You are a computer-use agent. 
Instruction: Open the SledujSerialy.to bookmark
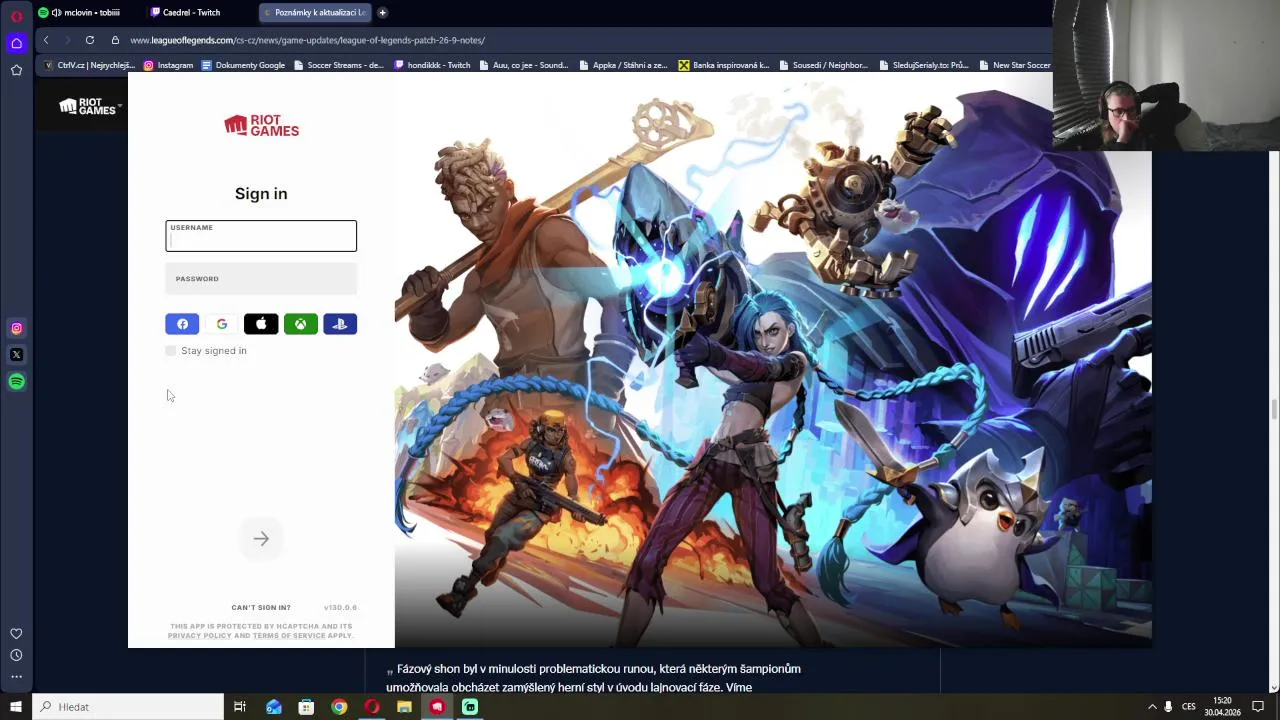click(x=924, y=65)
